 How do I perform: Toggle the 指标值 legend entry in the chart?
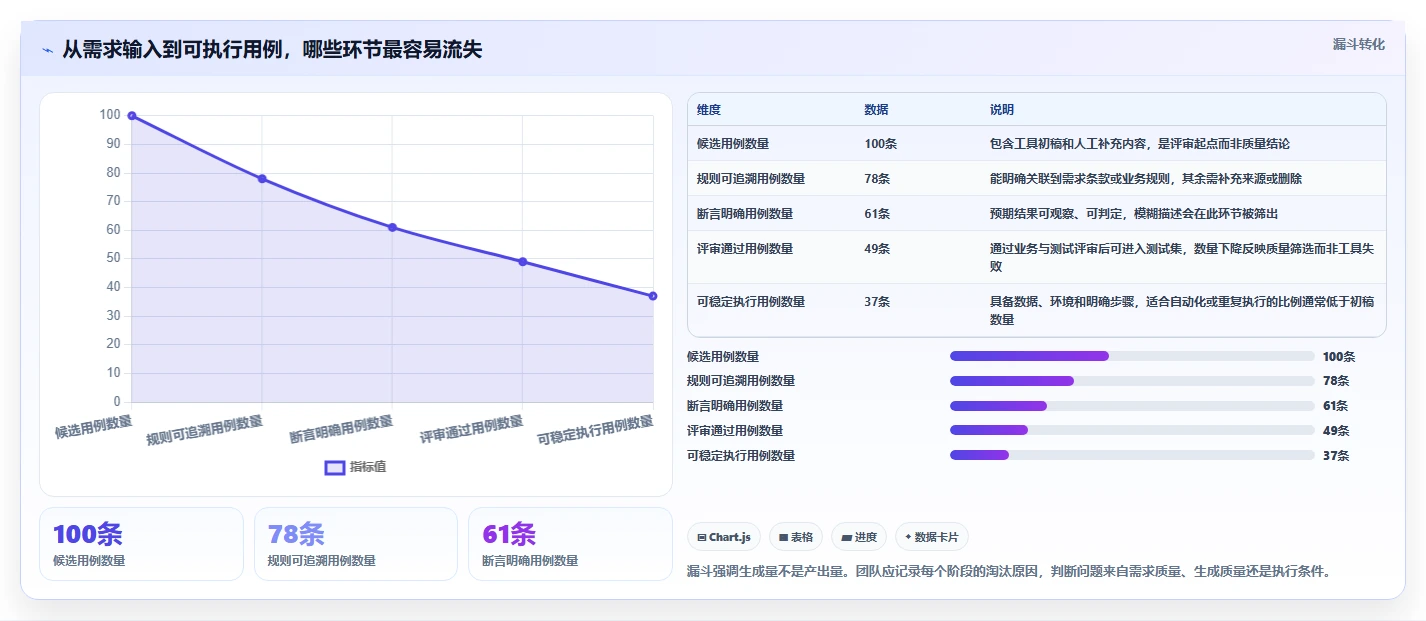[x=356, y=467]
